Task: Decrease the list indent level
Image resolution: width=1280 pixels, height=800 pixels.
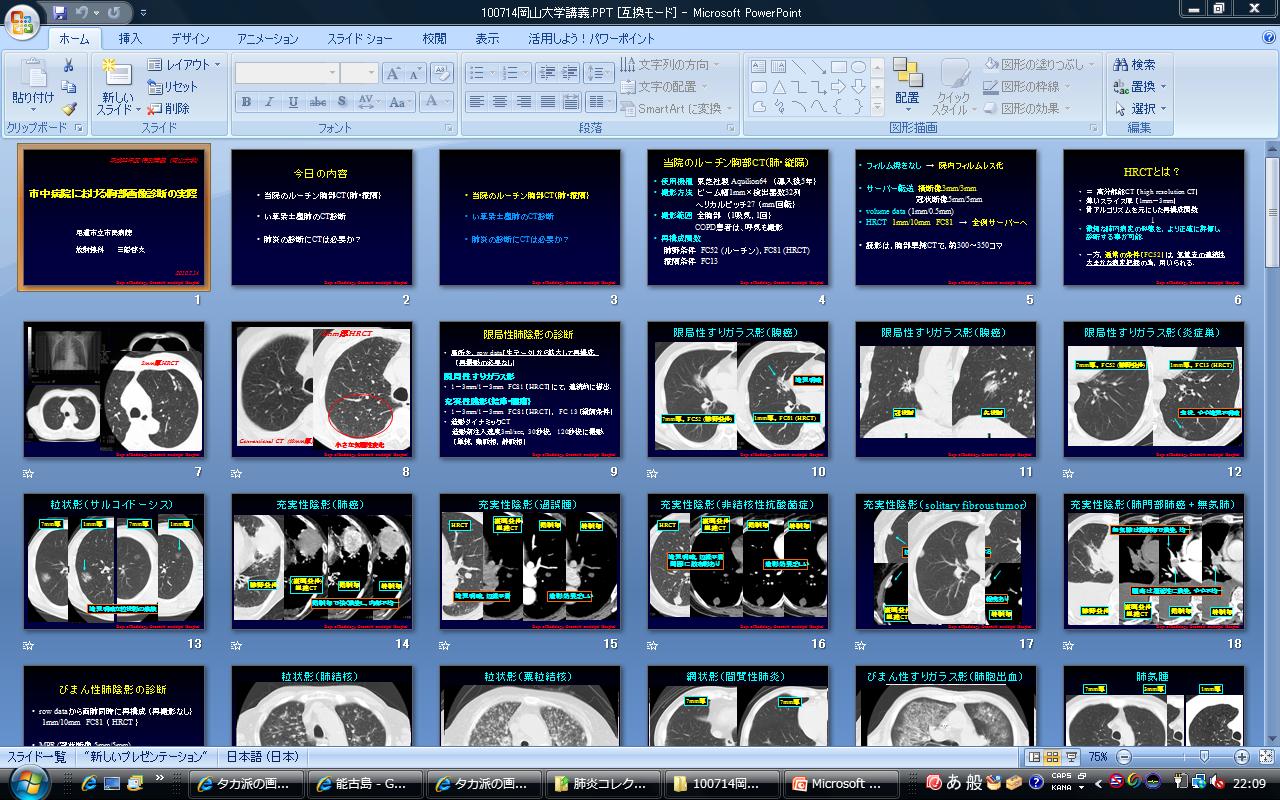Action: tap(546, 73)
